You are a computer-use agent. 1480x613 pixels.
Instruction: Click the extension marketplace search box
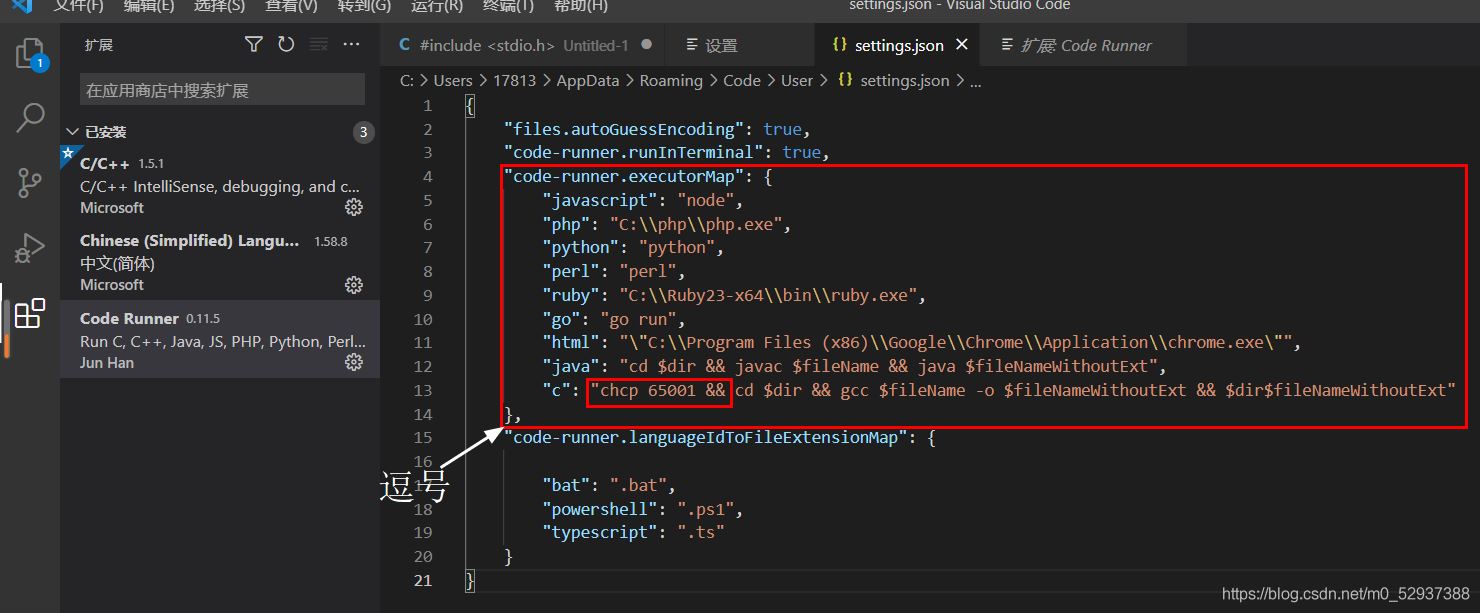click(222, 90)
